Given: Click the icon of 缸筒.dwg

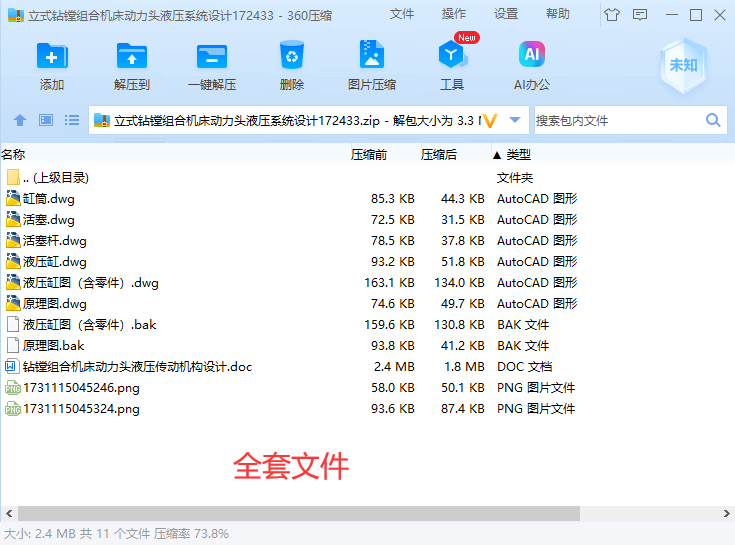Looking at the screenshot, I should [13, 199].
